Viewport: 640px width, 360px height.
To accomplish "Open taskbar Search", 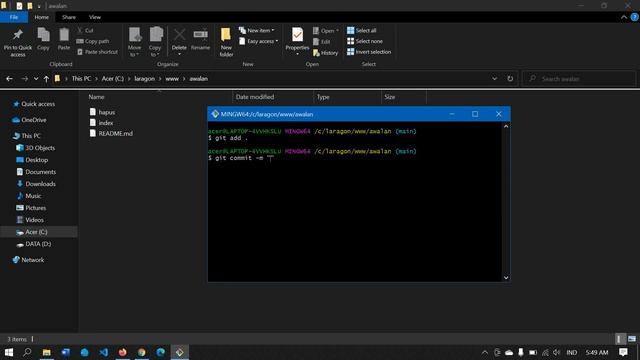I will coord(27,352).
